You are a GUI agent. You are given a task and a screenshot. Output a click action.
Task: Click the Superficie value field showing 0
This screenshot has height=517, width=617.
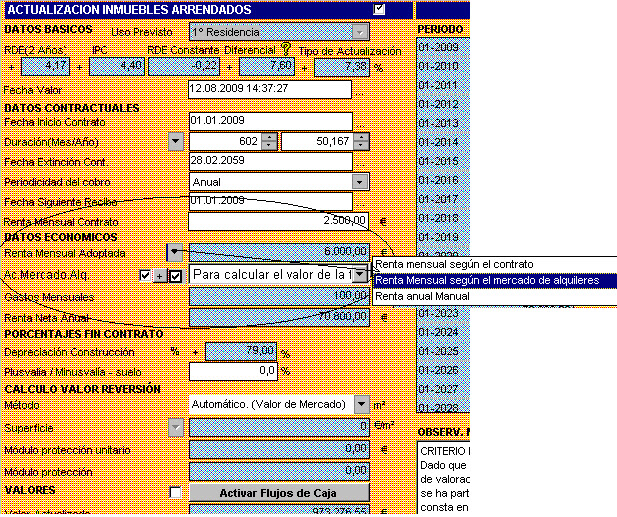[x=279, y=428]
